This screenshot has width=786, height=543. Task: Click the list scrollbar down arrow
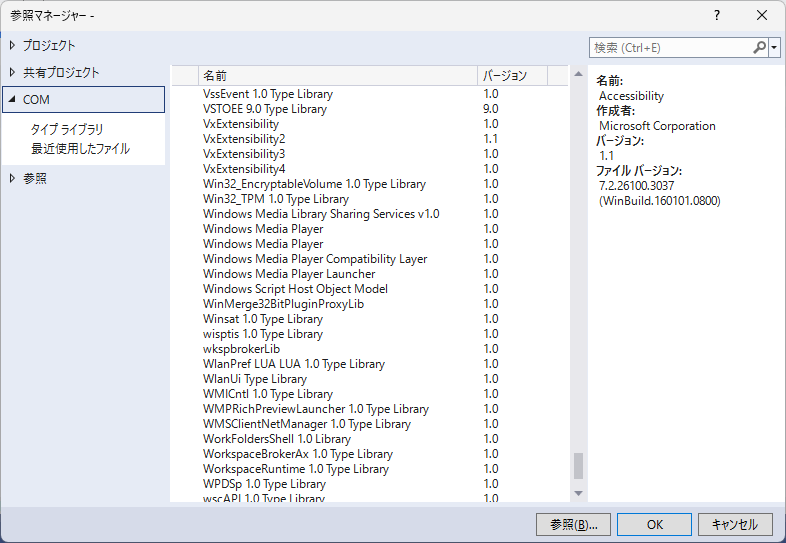point(578,493)
